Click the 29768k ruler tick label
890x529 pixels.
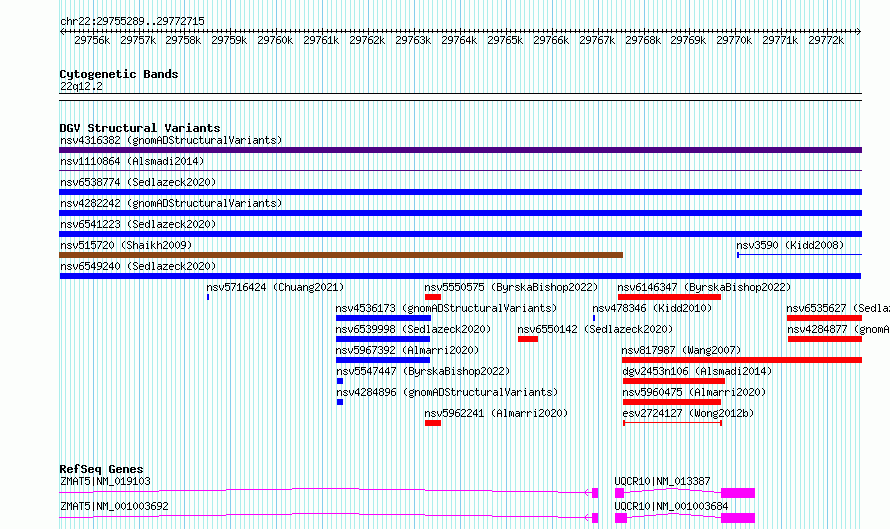click(643, 40)
